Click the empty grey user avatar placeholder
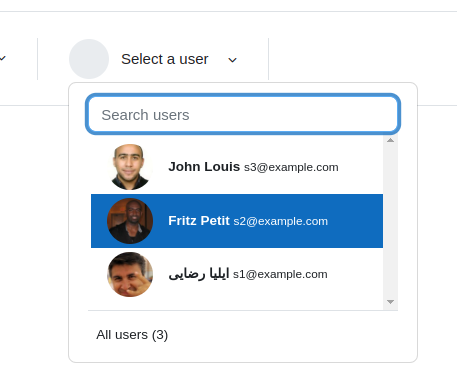 (x=89, y=59)
